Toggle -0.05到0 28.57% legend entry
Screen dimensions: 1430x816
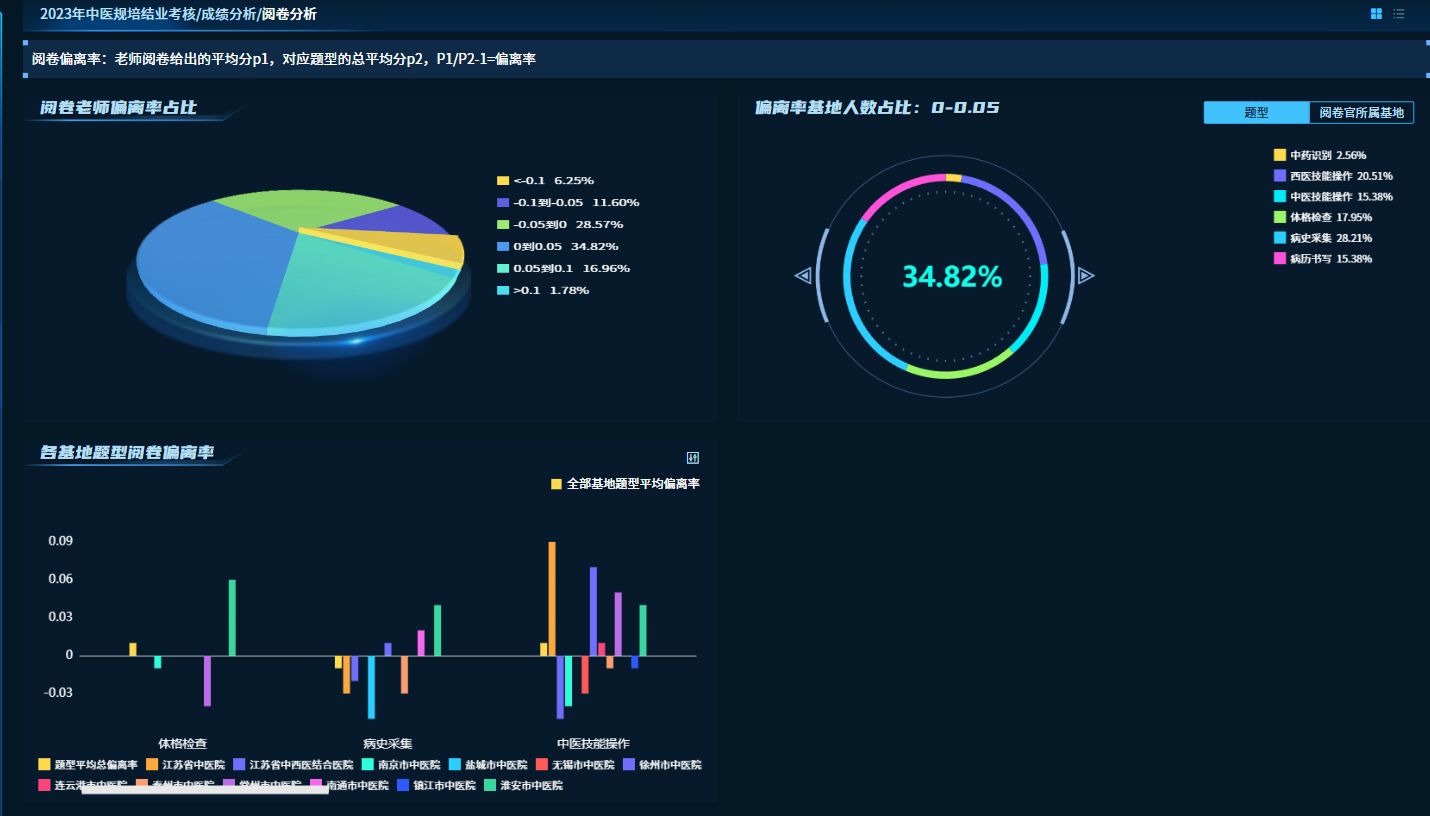(x=560, y=224)
